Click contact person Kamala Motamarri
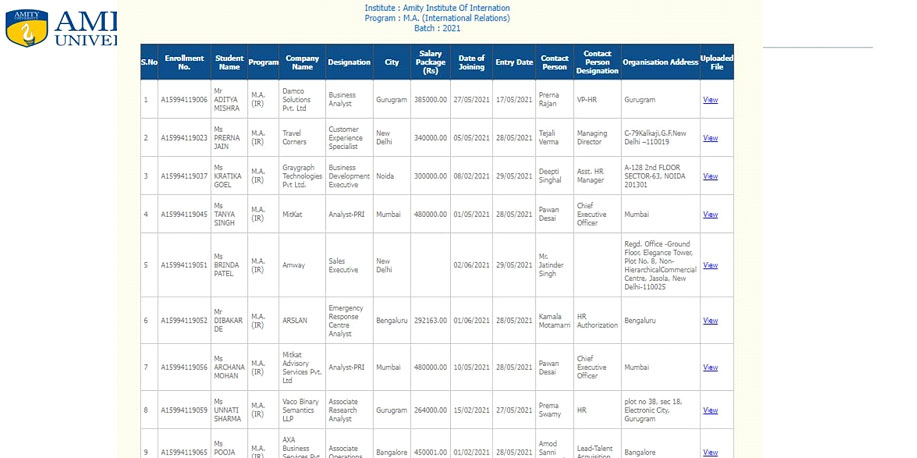Viewport: 917px width, 458px height. click(554, 321)
